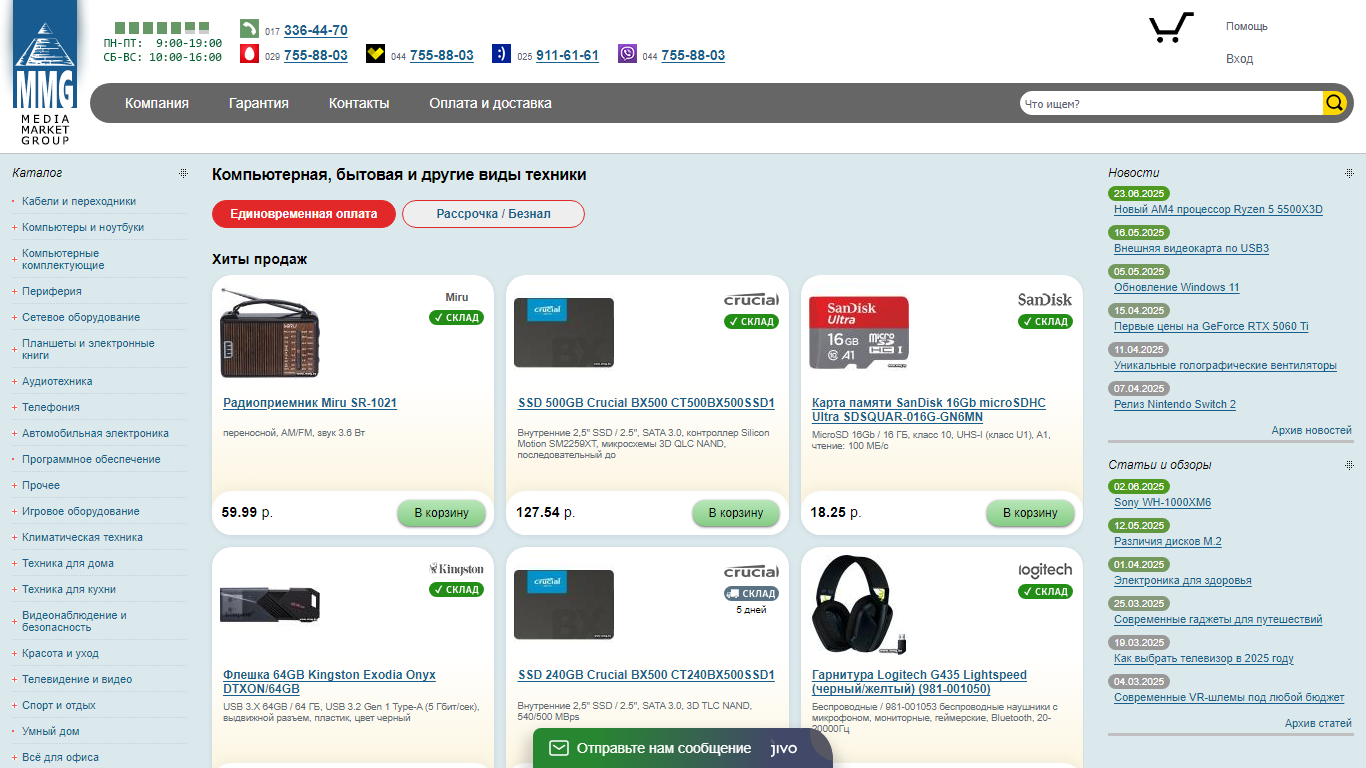Viewport: 1366px width, 768px height.
Task: Click the Logitech G435 headset image
Action: click(x=859, y=604)
